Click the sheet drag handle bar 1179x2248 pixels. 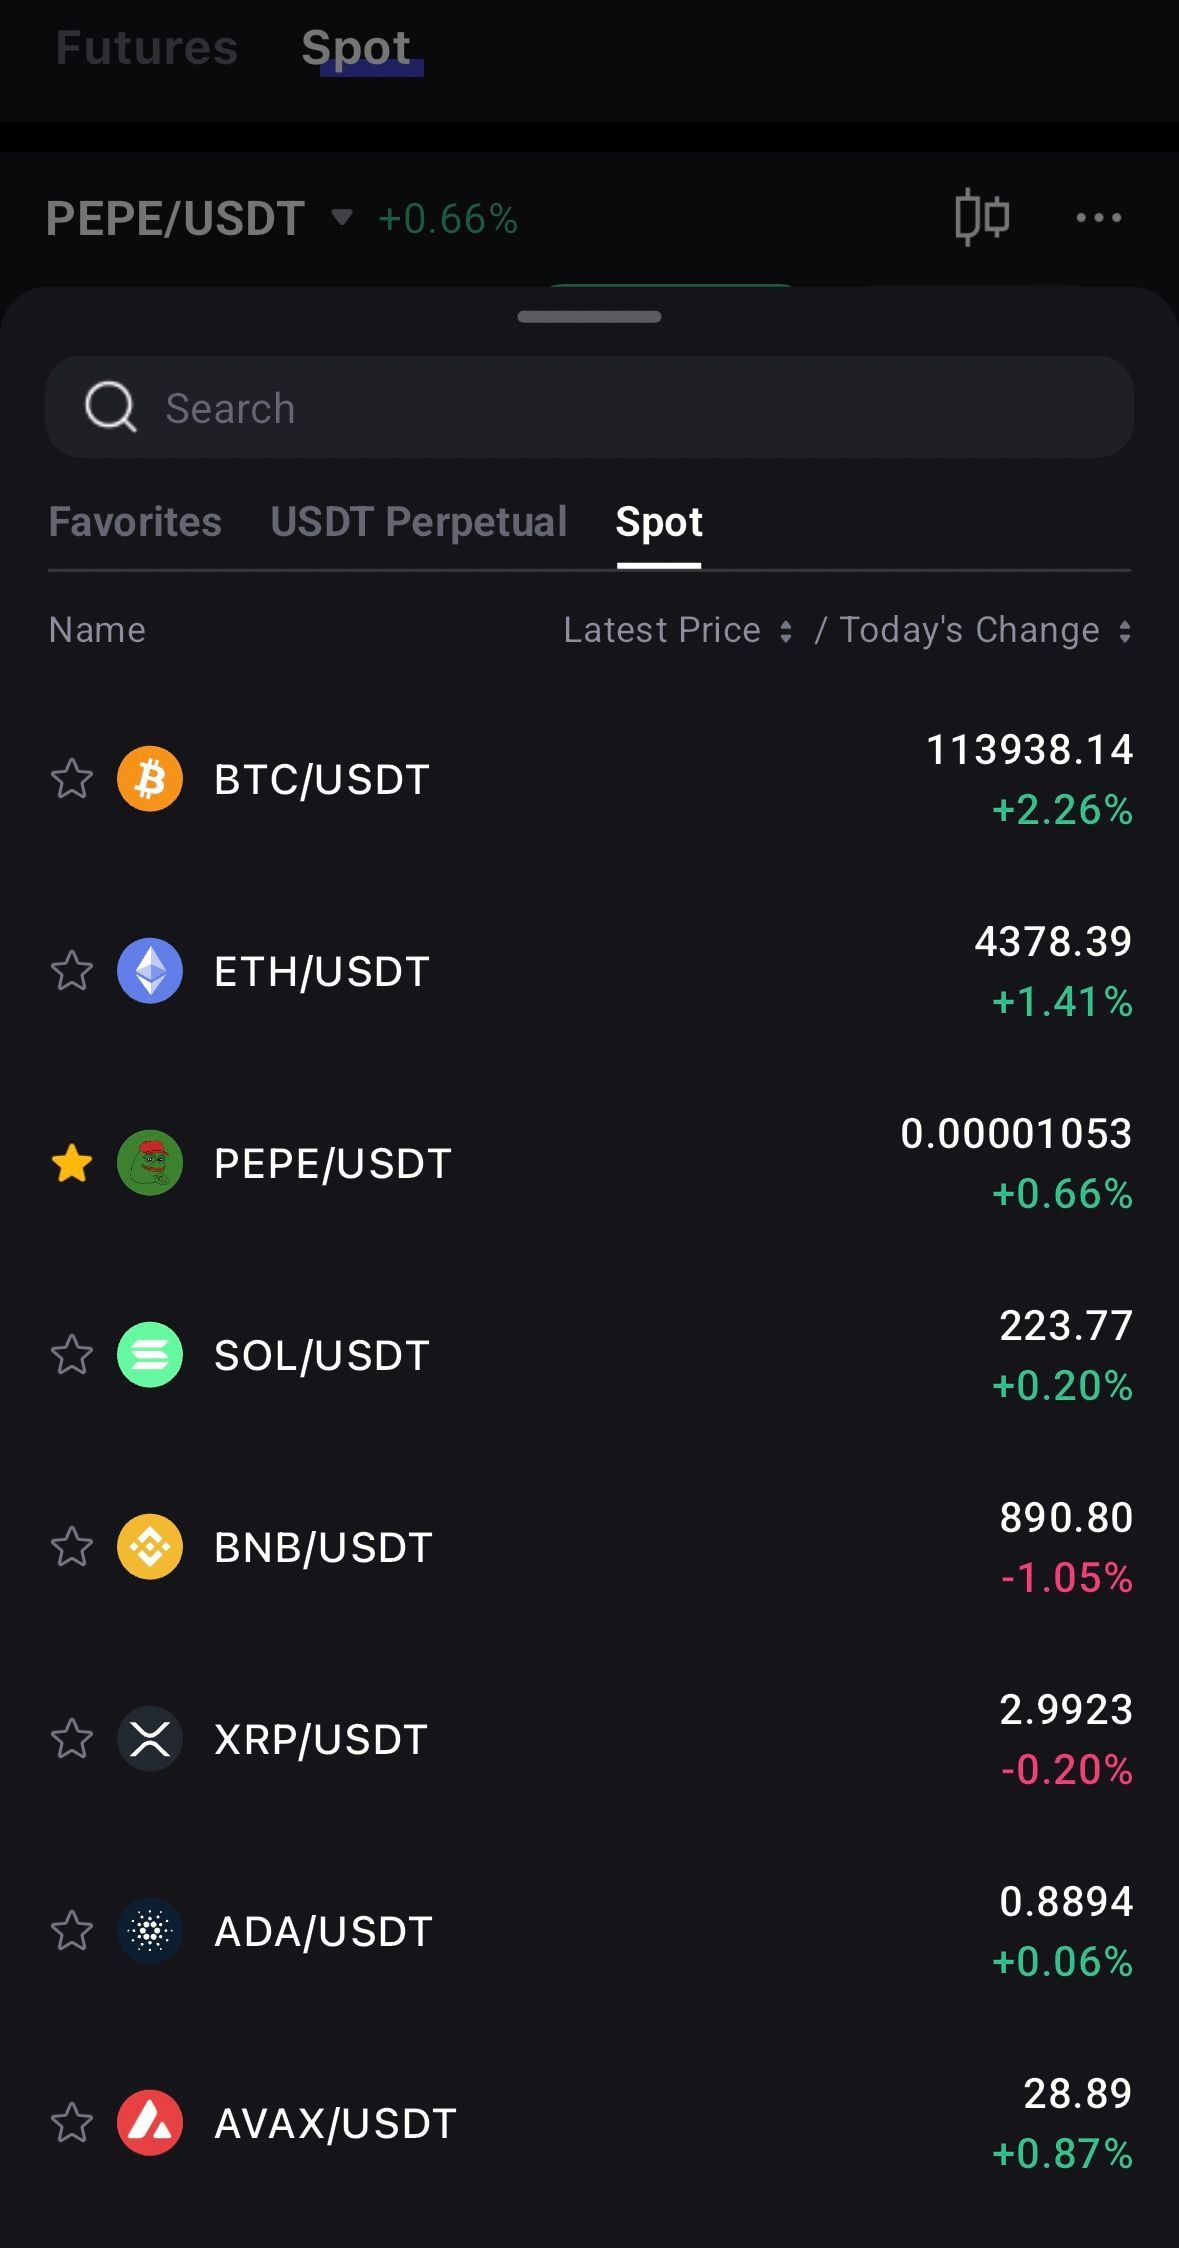coord(589,317)
